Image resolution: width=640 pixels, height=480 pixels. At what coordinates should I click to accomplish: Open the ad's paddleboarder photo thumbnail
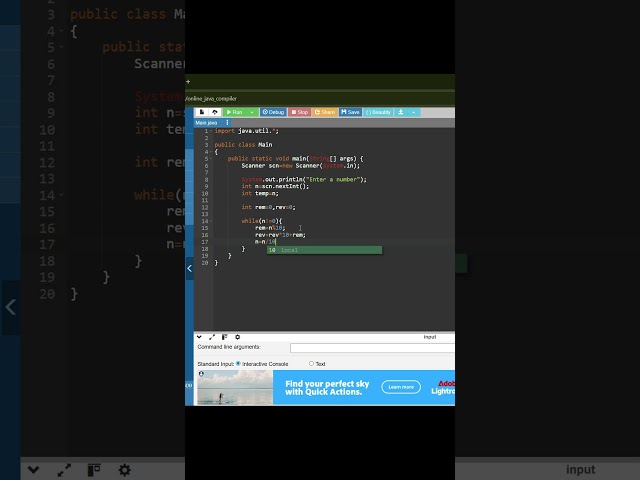click(235, 387)
